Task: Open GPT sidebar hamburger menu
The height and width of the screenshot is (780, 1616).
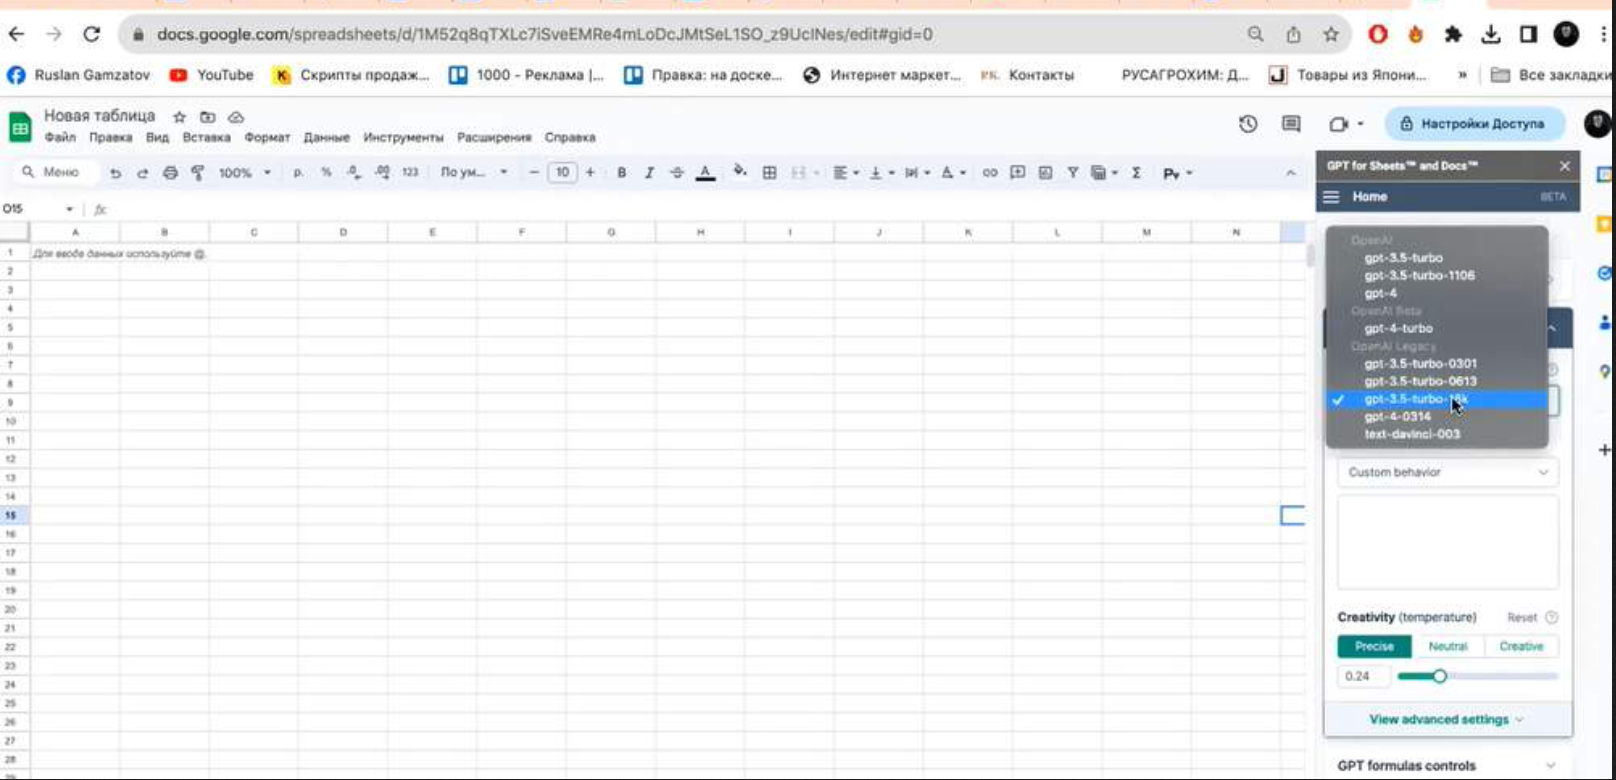Action: click(x=1331, y=197)
